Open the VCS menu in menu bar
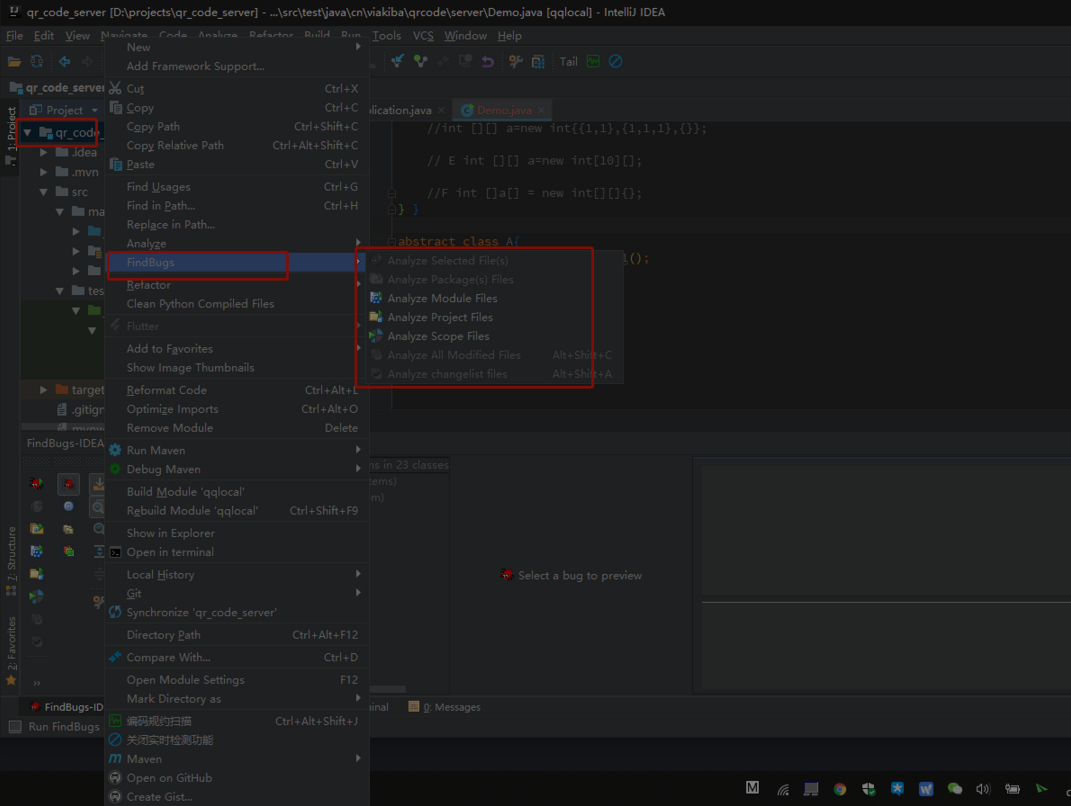This screenshot has height=806, width=1071. coord(423,36)
